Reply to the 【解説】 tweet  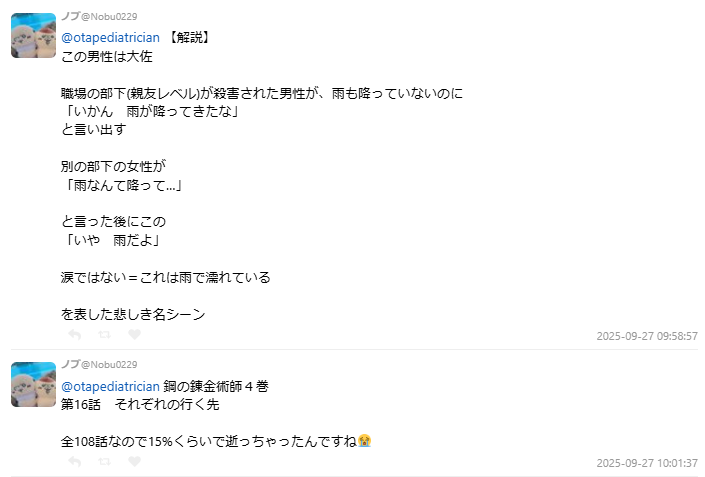click(75, 335)
